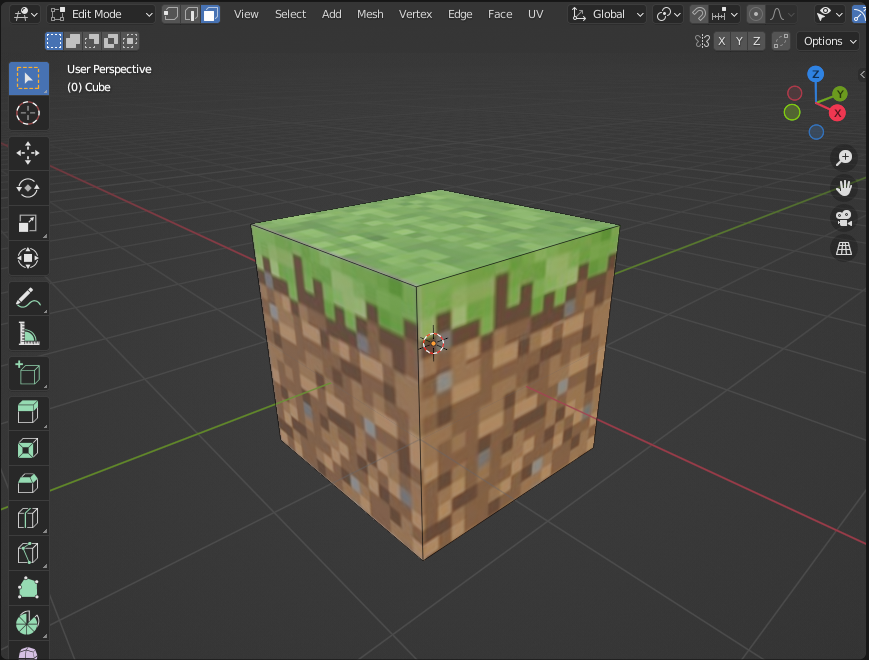Toggle snapping magnet
Image resolution: width=869 pixels, height=660 pixels.
[699, 14]
